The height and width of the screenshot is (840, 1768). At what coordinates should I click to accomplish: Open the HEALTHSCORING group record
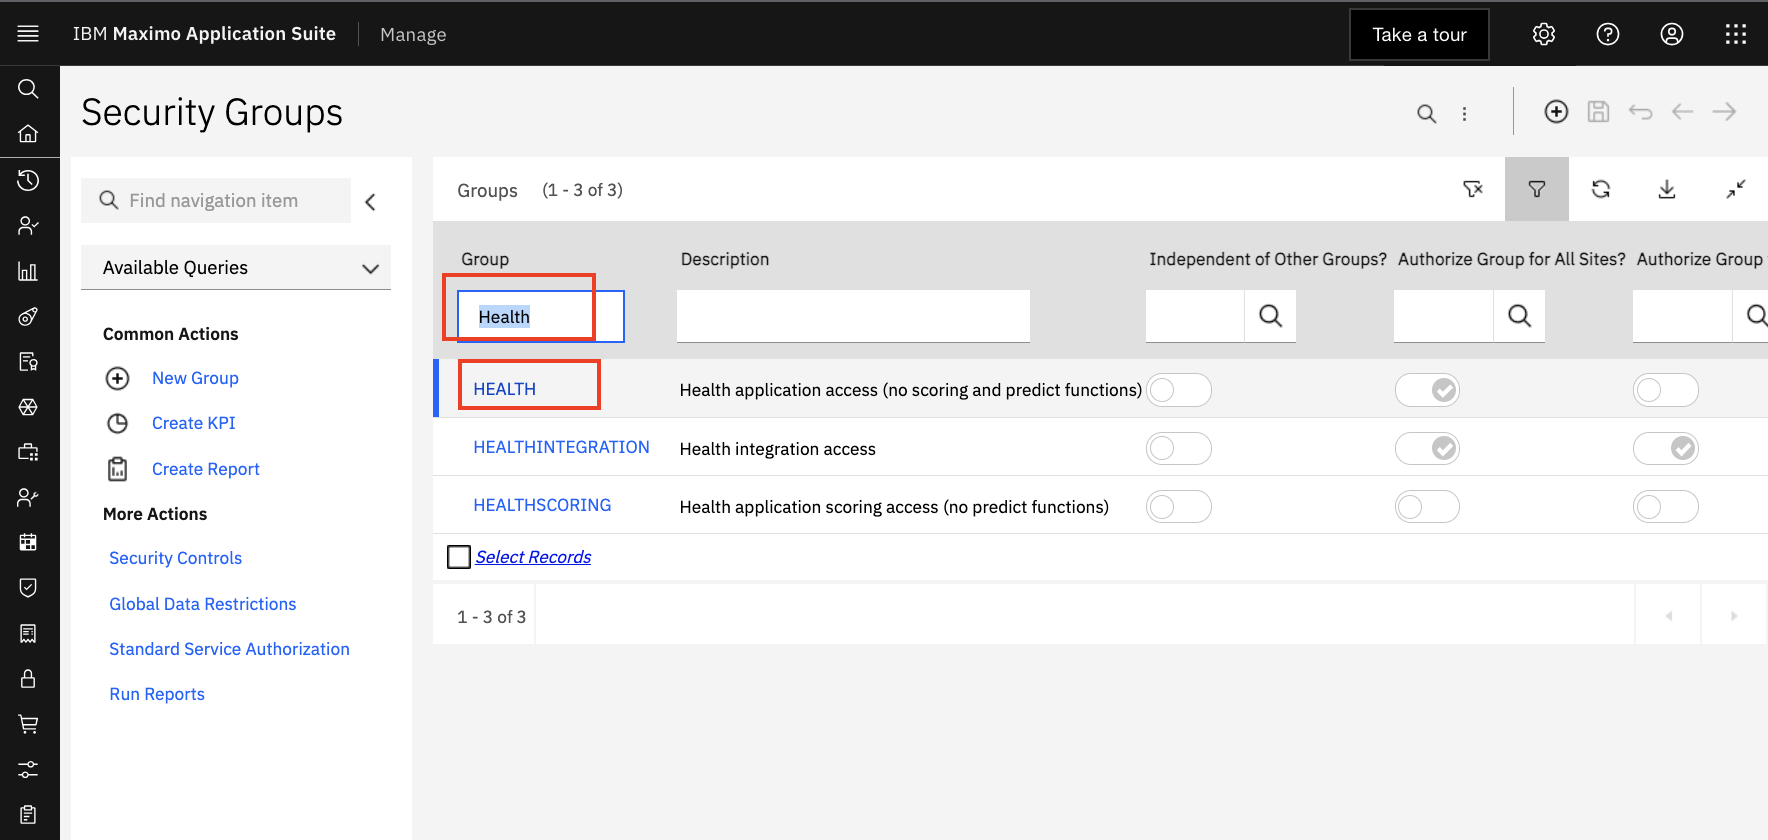coord(542,505)
